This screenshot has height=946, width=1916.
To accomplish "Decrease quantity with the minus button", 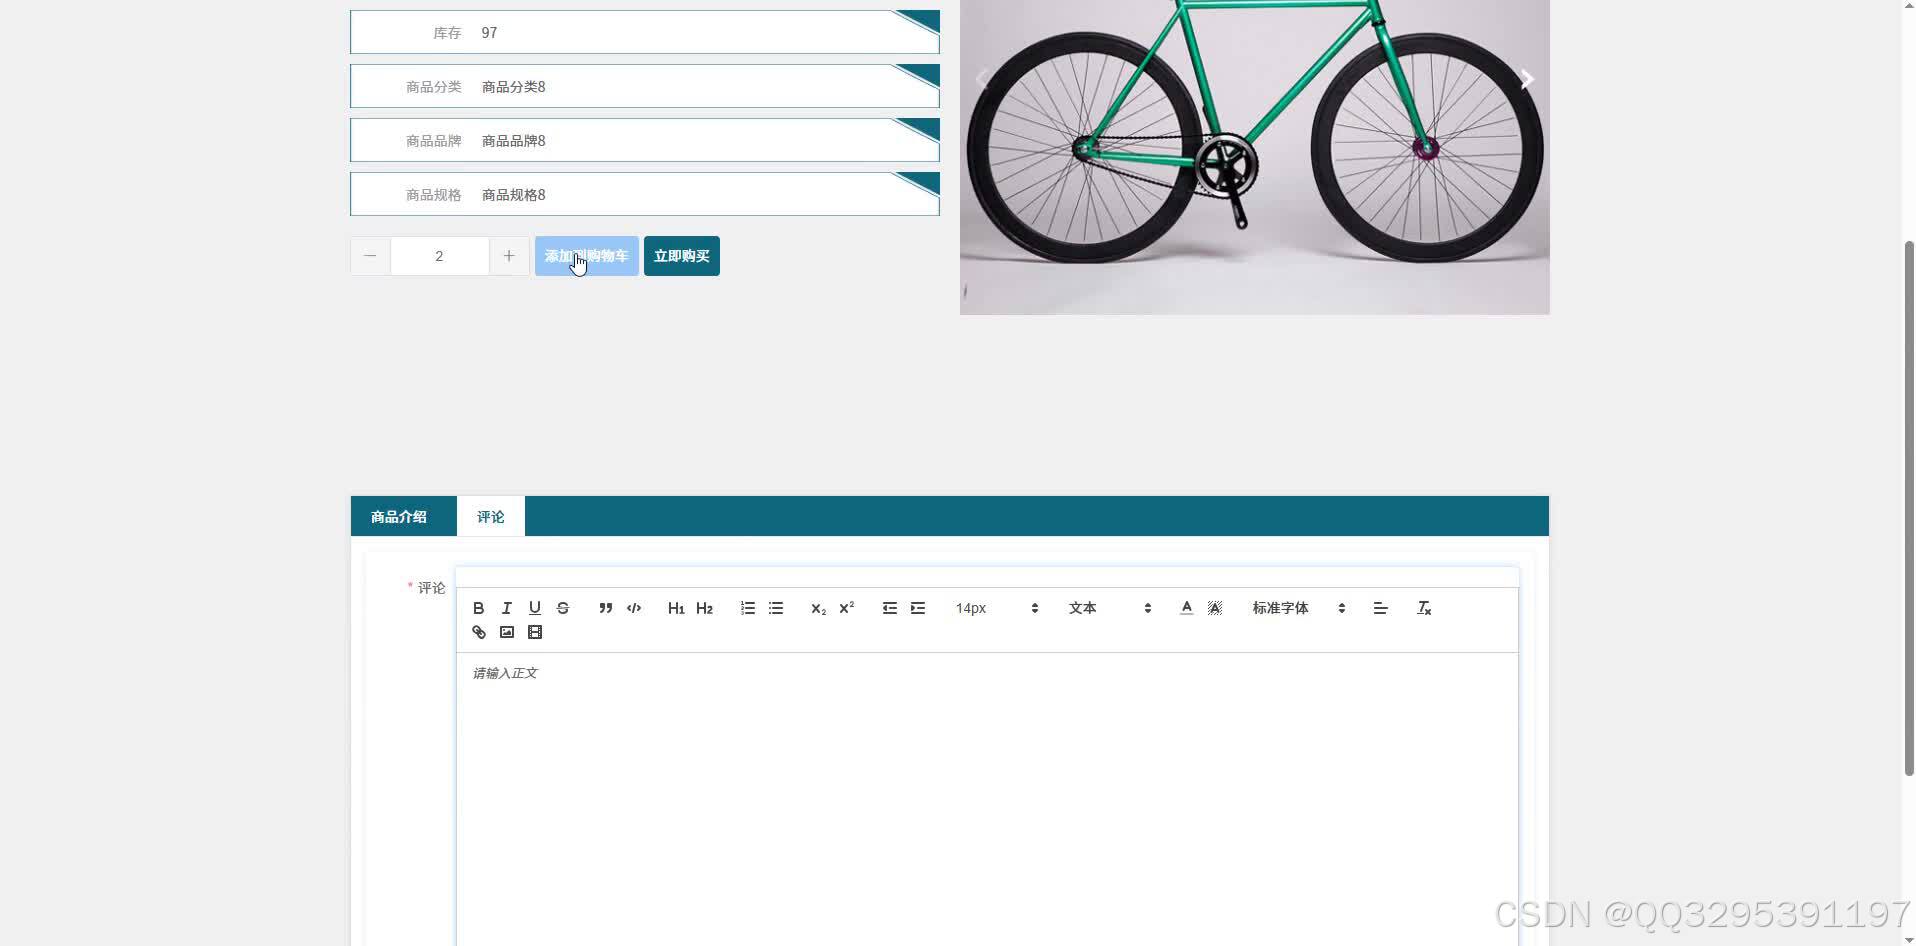I will (x=370, y=256).
